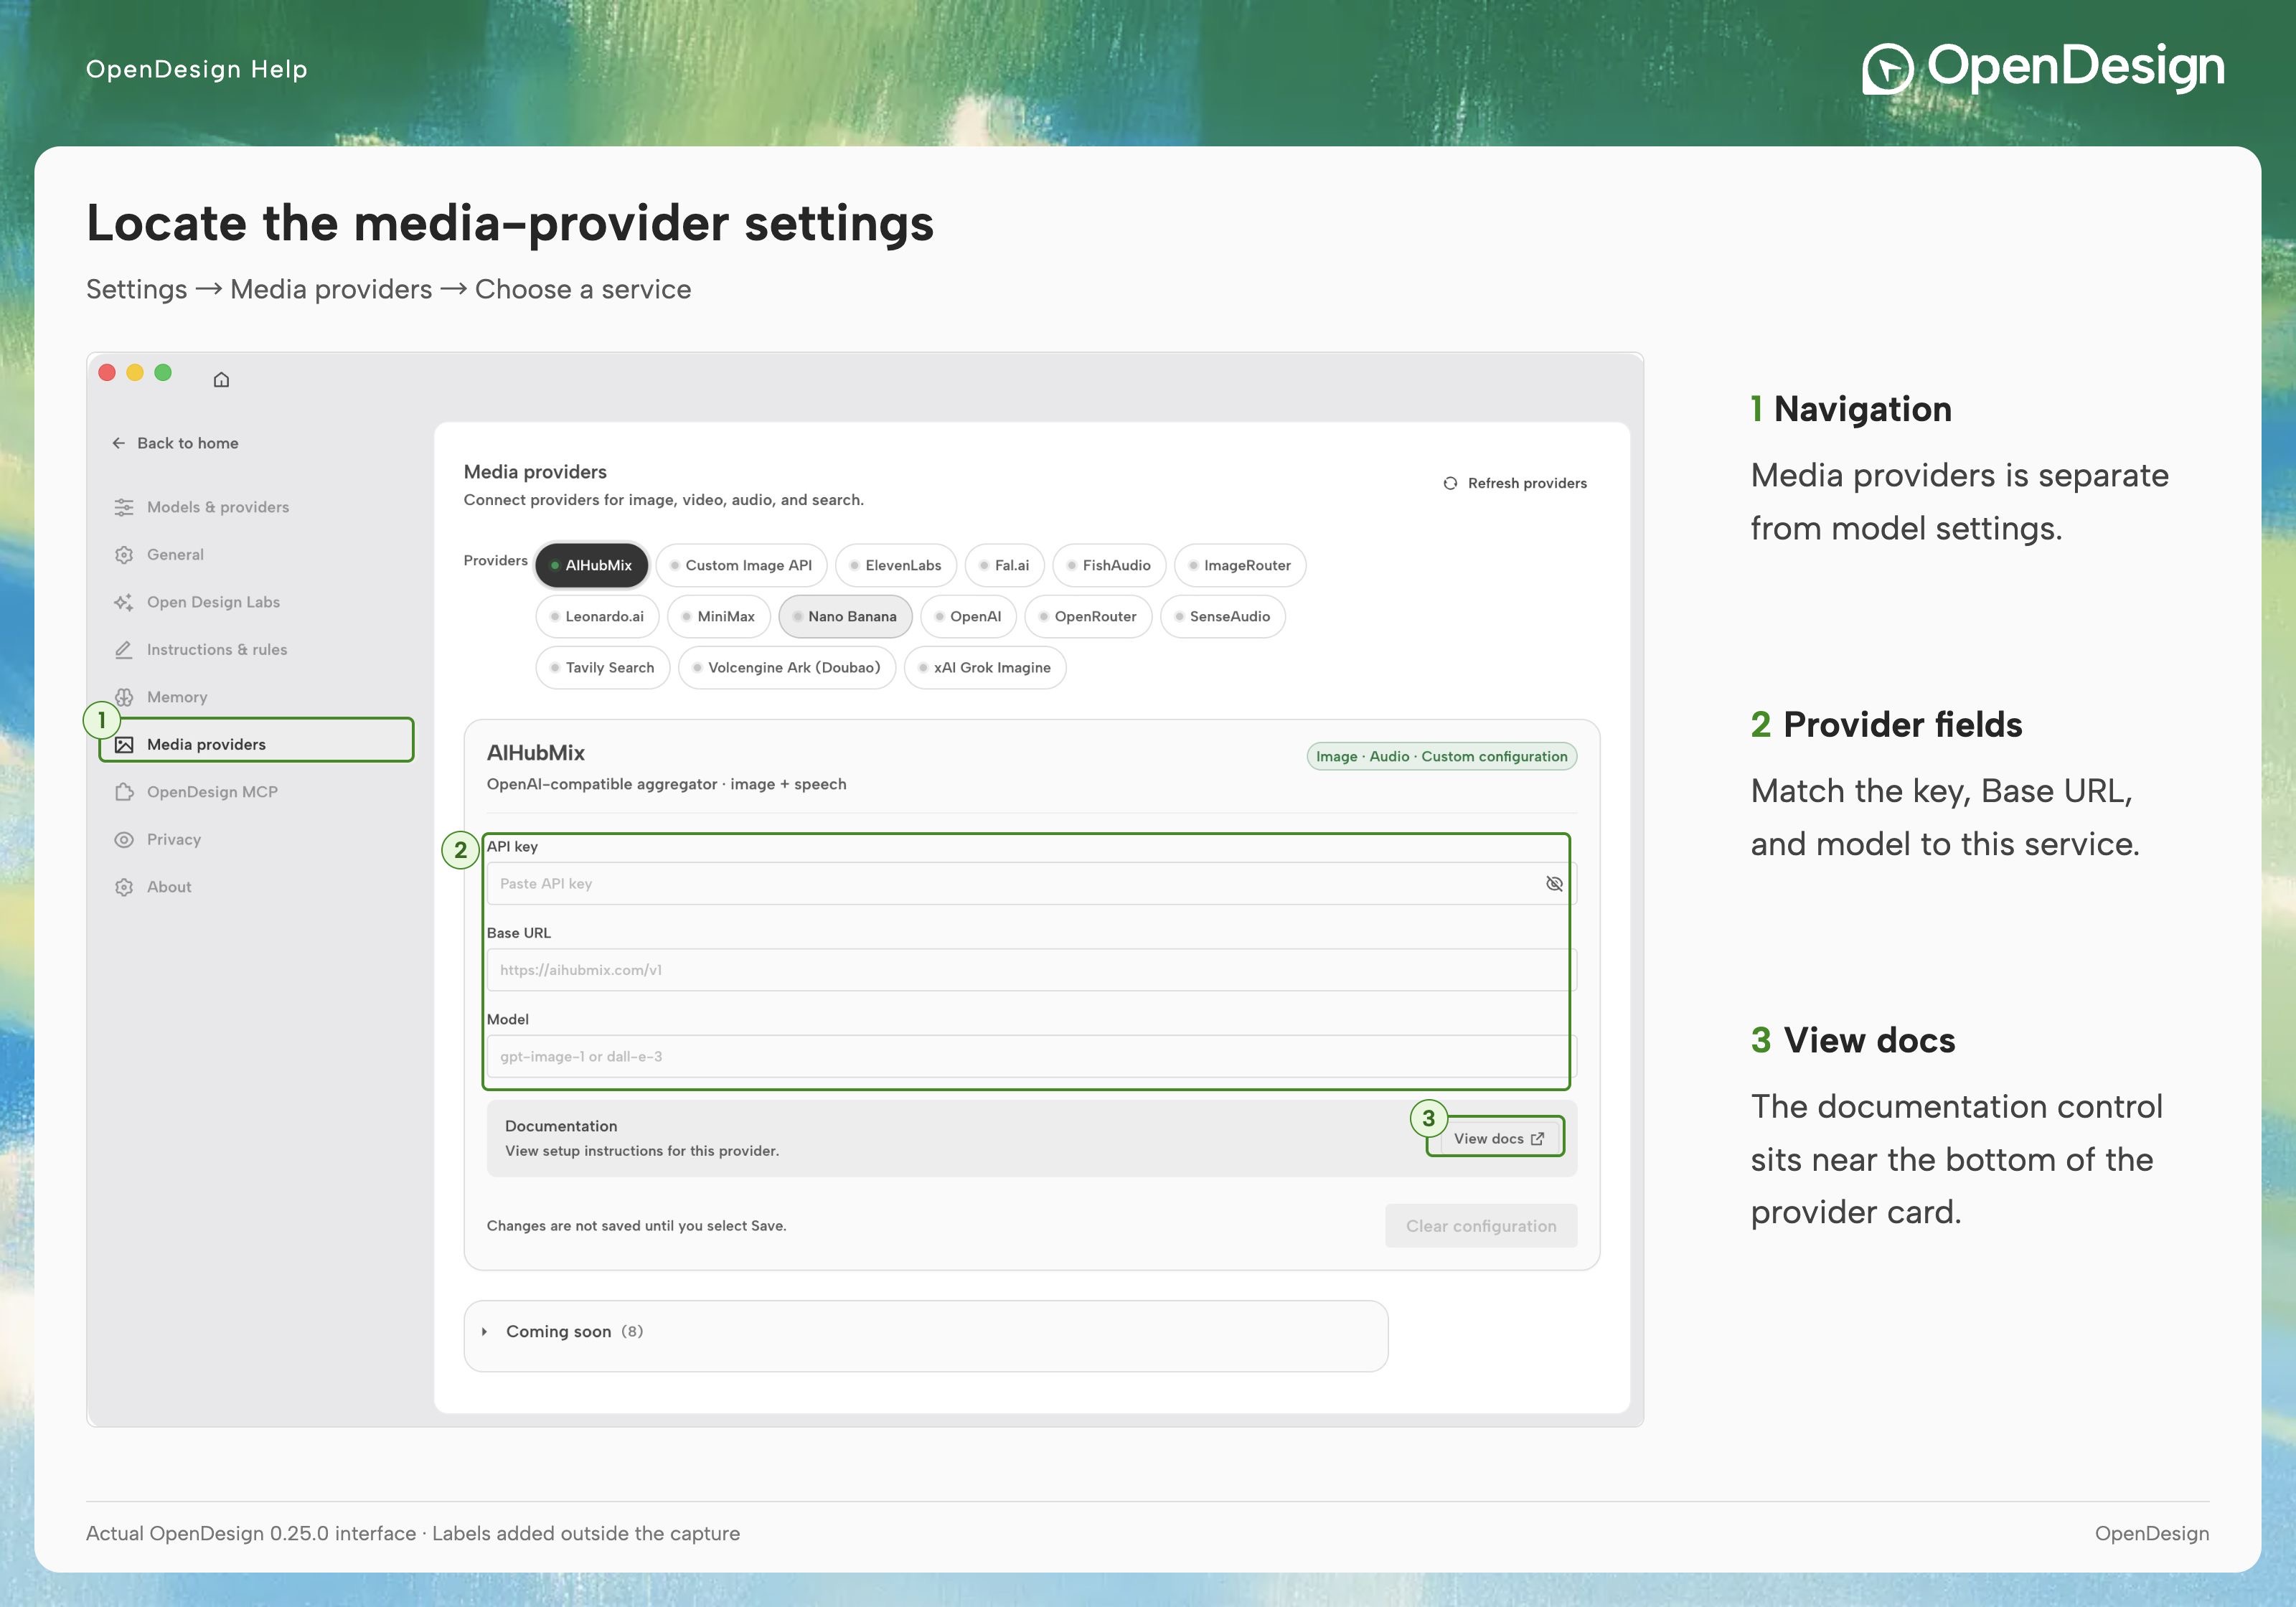The image size is (2296, 1607).
Task: Click the OpenDesign MCP puzzle icon
Action: click(x=124, y=792)
